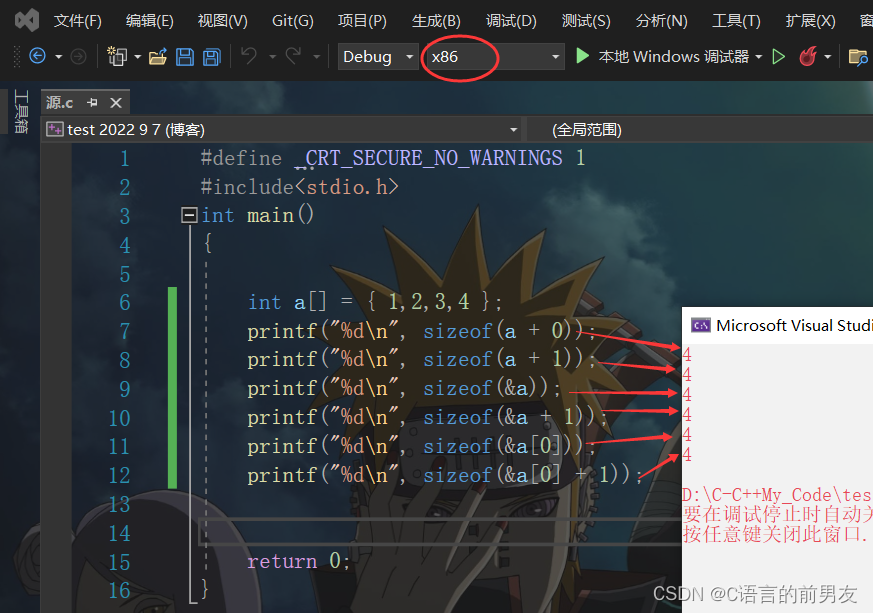Image resolution: width=873 pixels, height=613 pixels.
Task: Click the undo icon
Action: (249, 56)
